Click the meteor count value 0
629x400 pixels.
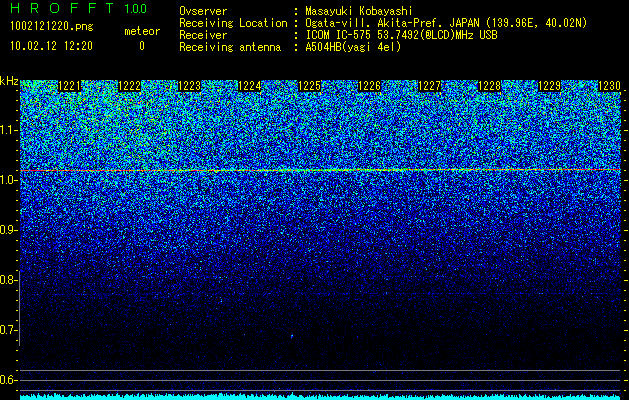142,46
